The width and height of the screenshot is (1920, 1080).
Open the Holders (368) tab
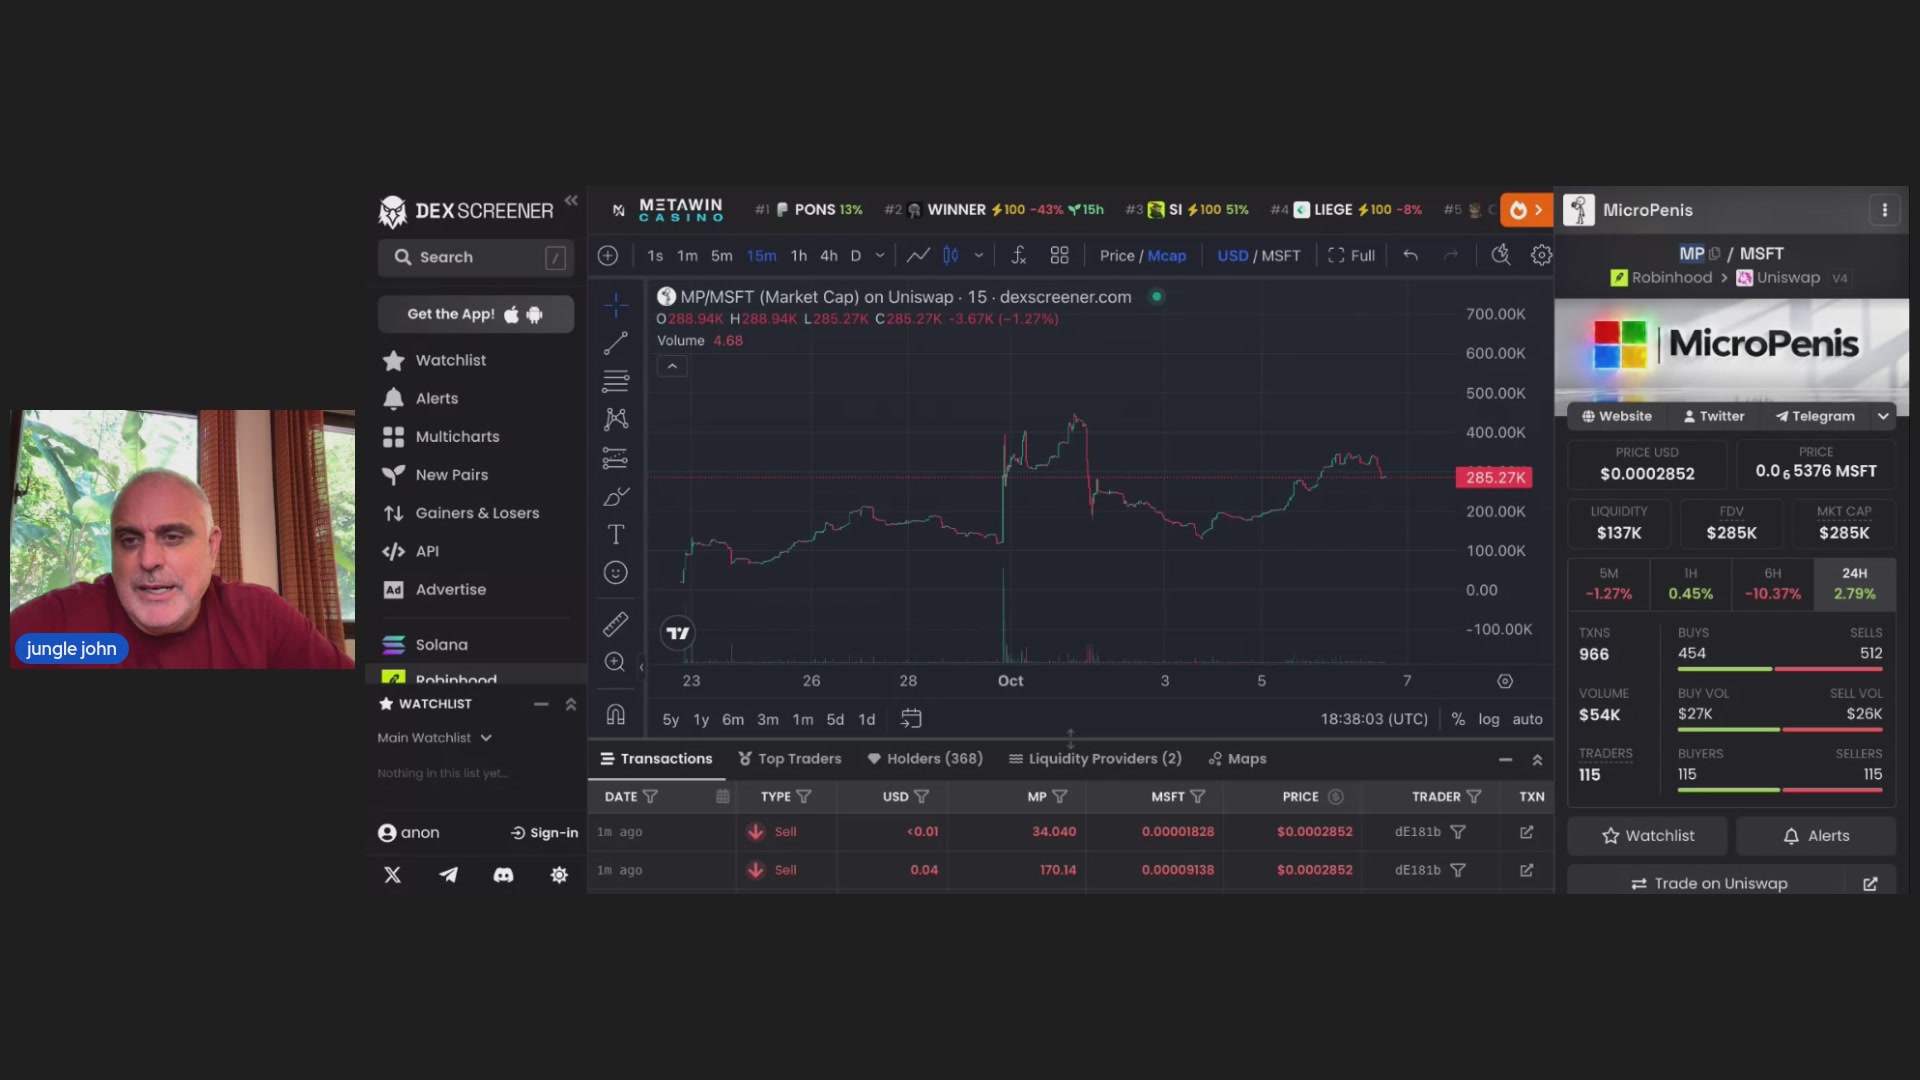click(x=925, y=759)
